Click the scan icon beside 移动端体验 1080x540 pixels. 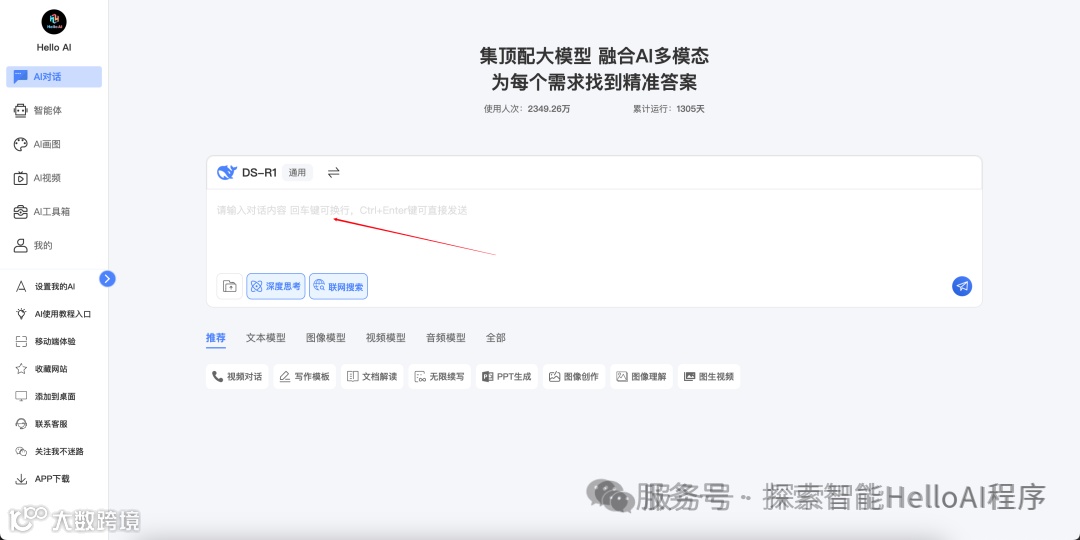click(21, 342)
